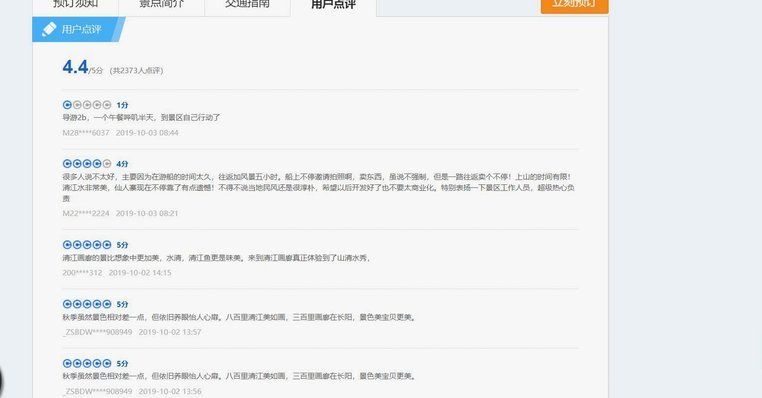
Task: Click the timestamp 2019-10-02 14:15
Action: pyautogui.click(x=140, y=273)
